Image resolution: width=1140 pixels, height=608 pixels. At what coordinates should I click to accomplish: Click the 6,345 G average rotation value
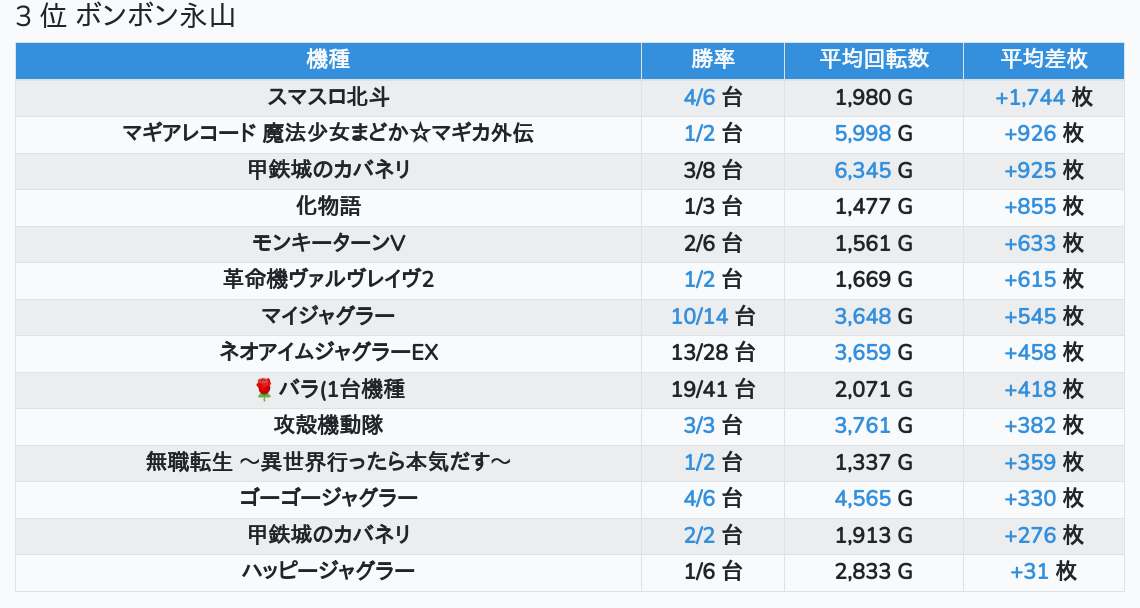(873, 170)
